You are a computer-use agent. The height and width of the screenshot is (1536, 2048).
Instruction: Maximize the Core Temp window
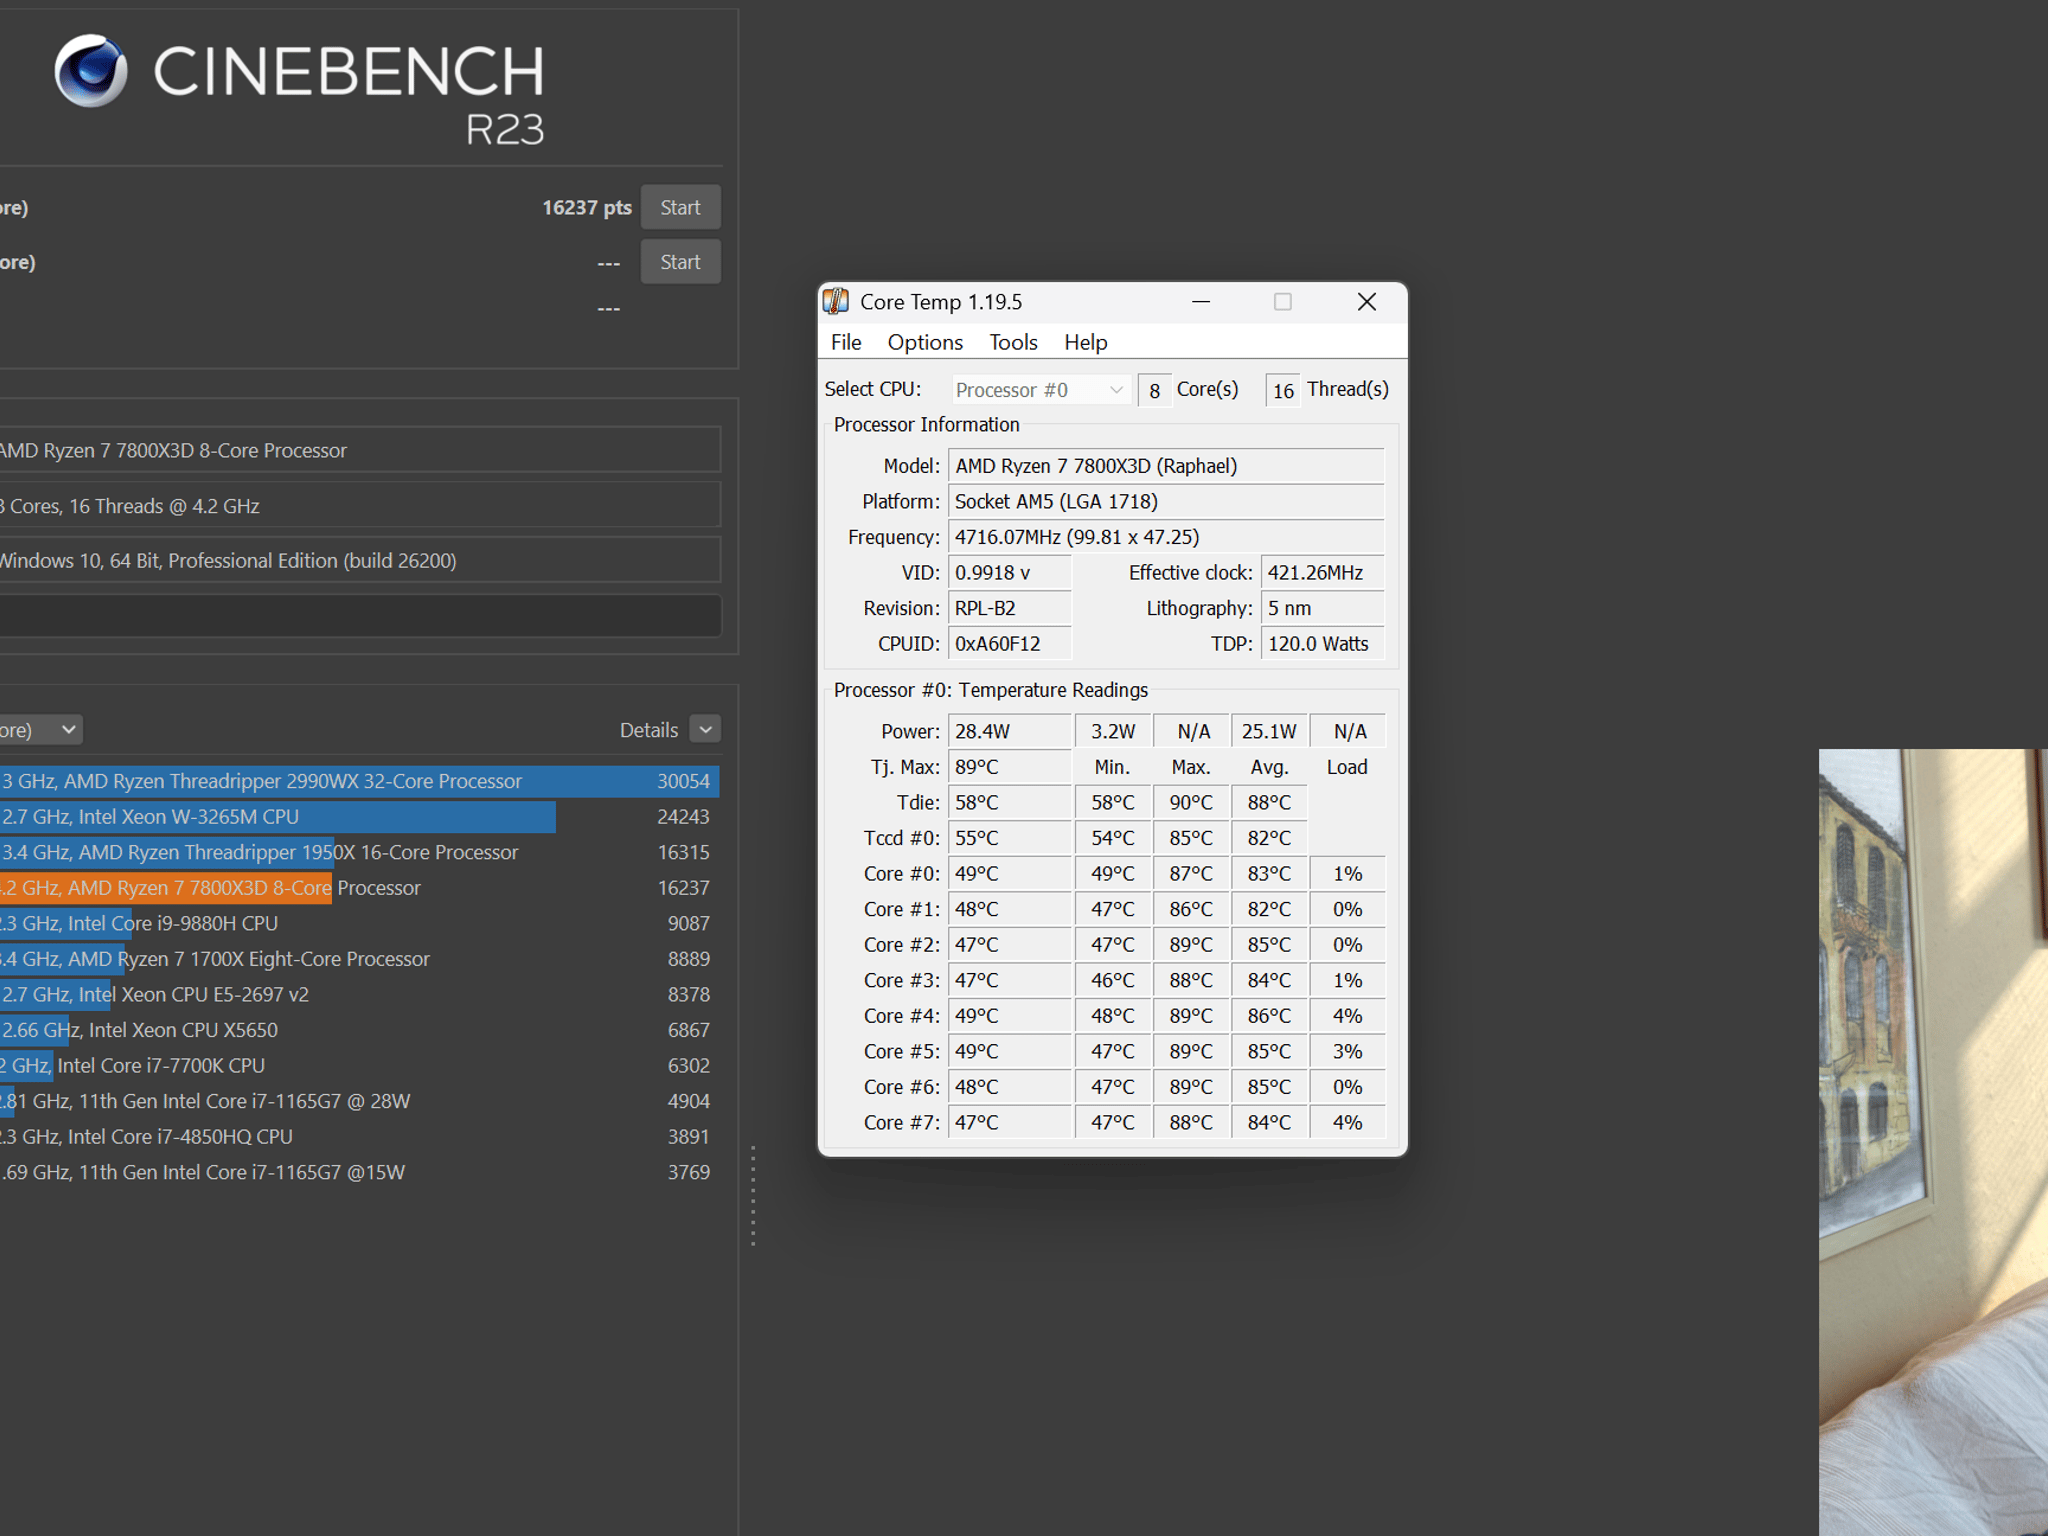1283,302
